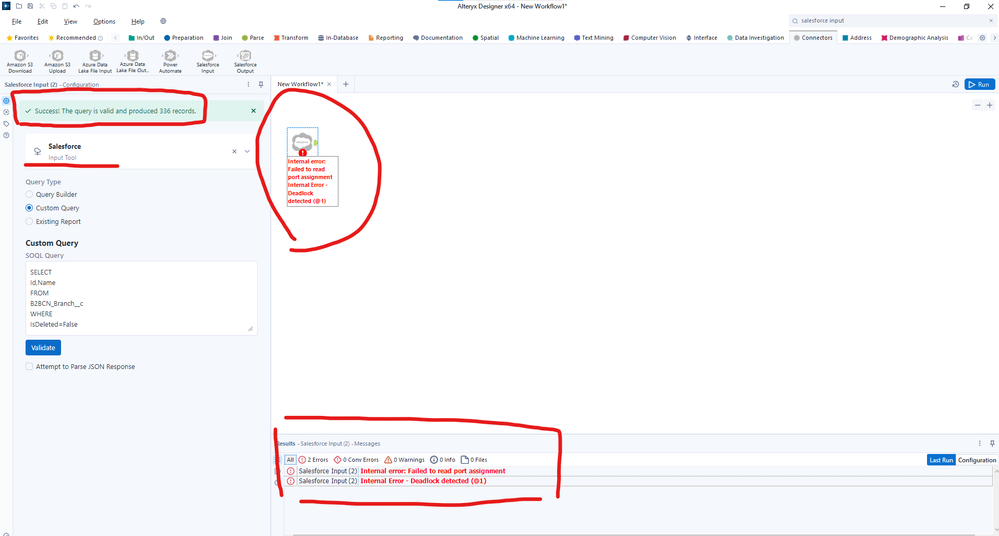Click help question icon in left sidebar

click(x=6, y=135)
